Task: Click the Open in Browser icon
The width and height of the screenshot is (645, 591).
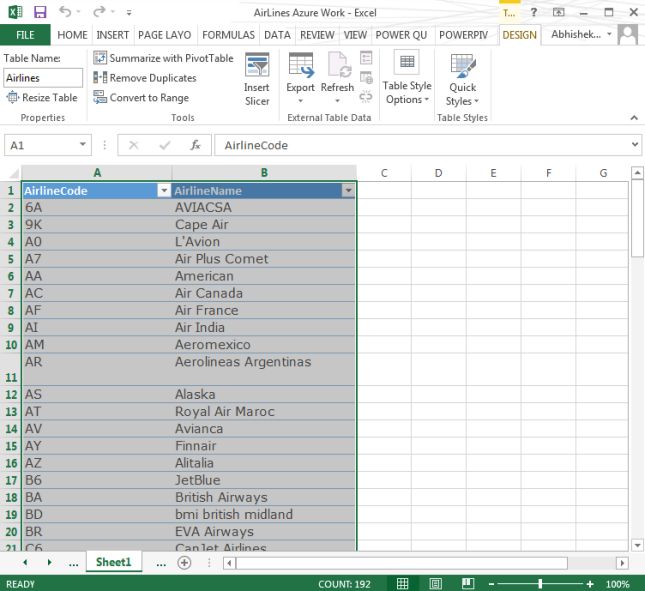Action: [366, 77]
